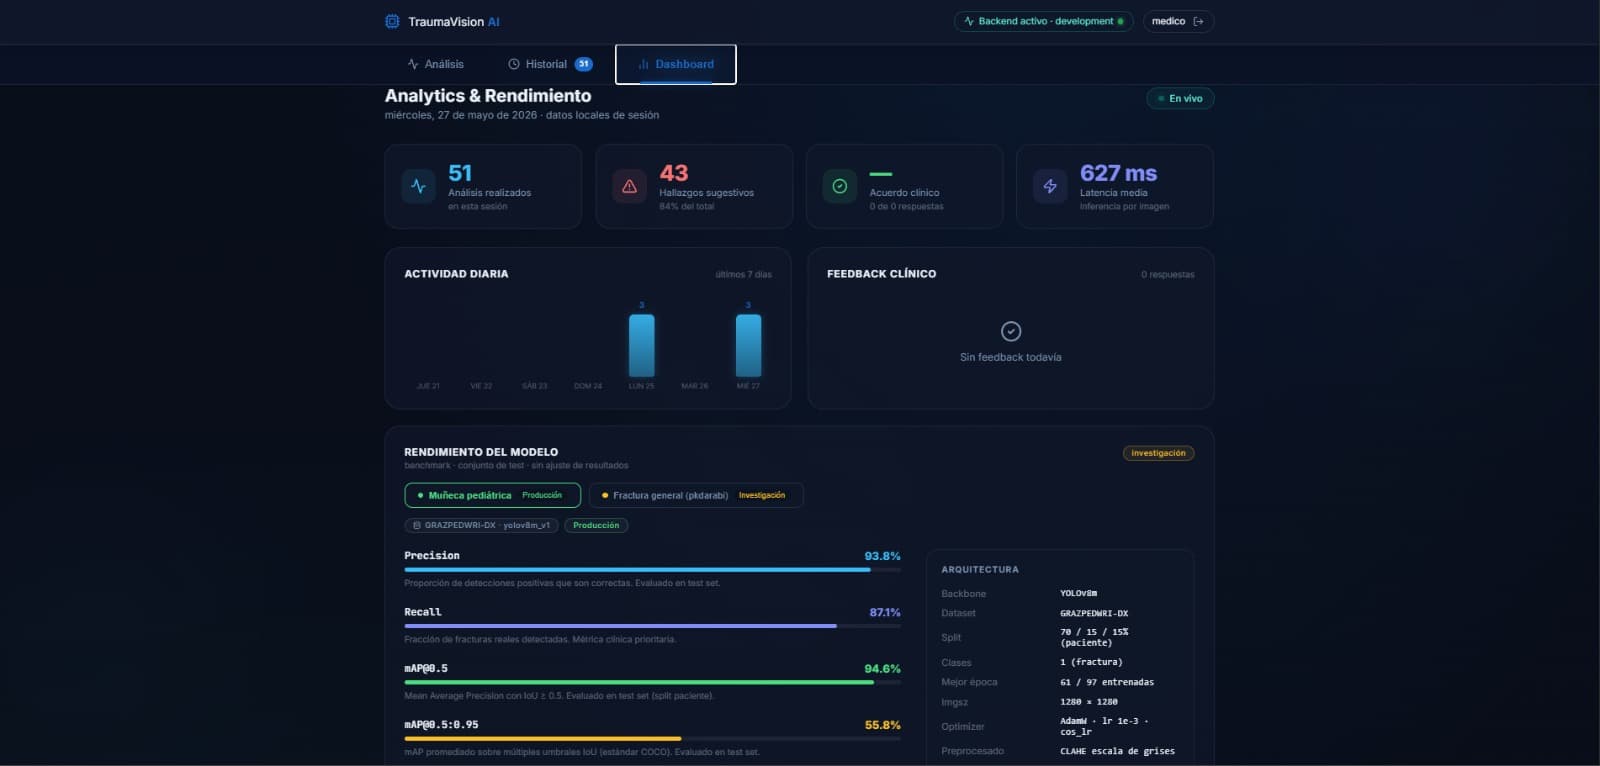The height and width of the screenshot is (766, 1600).
Task: Click the 627 ms latency value
Action: pos(1118,173)
